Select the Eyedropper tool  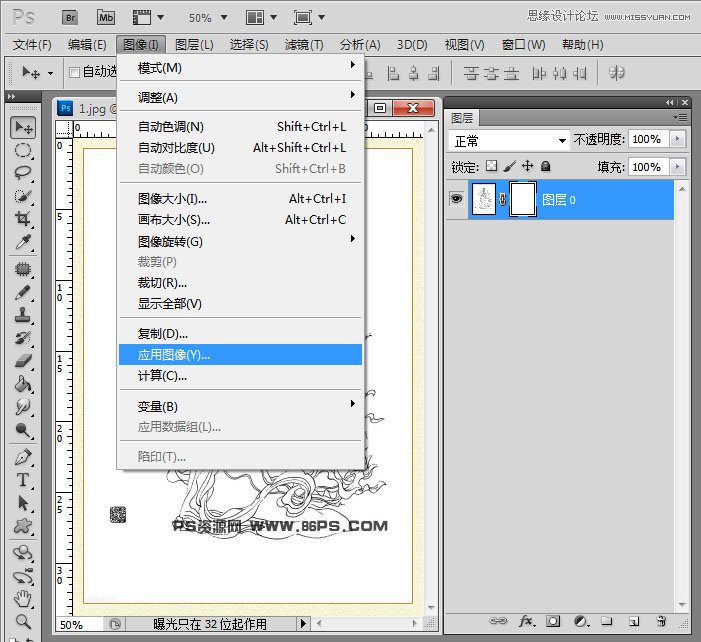[23, 242]
